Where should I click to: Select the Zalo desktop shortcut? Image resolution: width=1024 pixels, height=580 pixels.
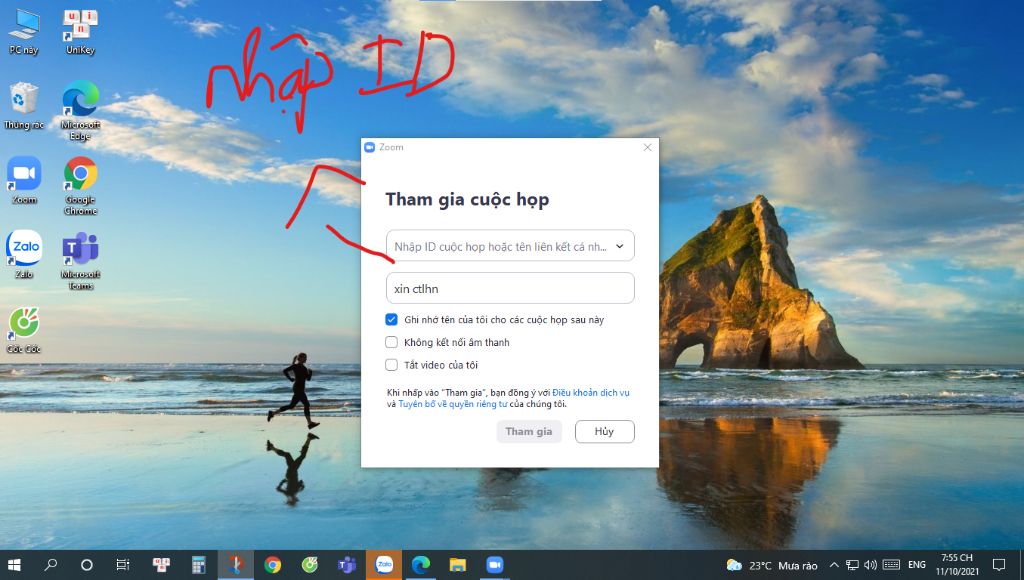(24, 255)
